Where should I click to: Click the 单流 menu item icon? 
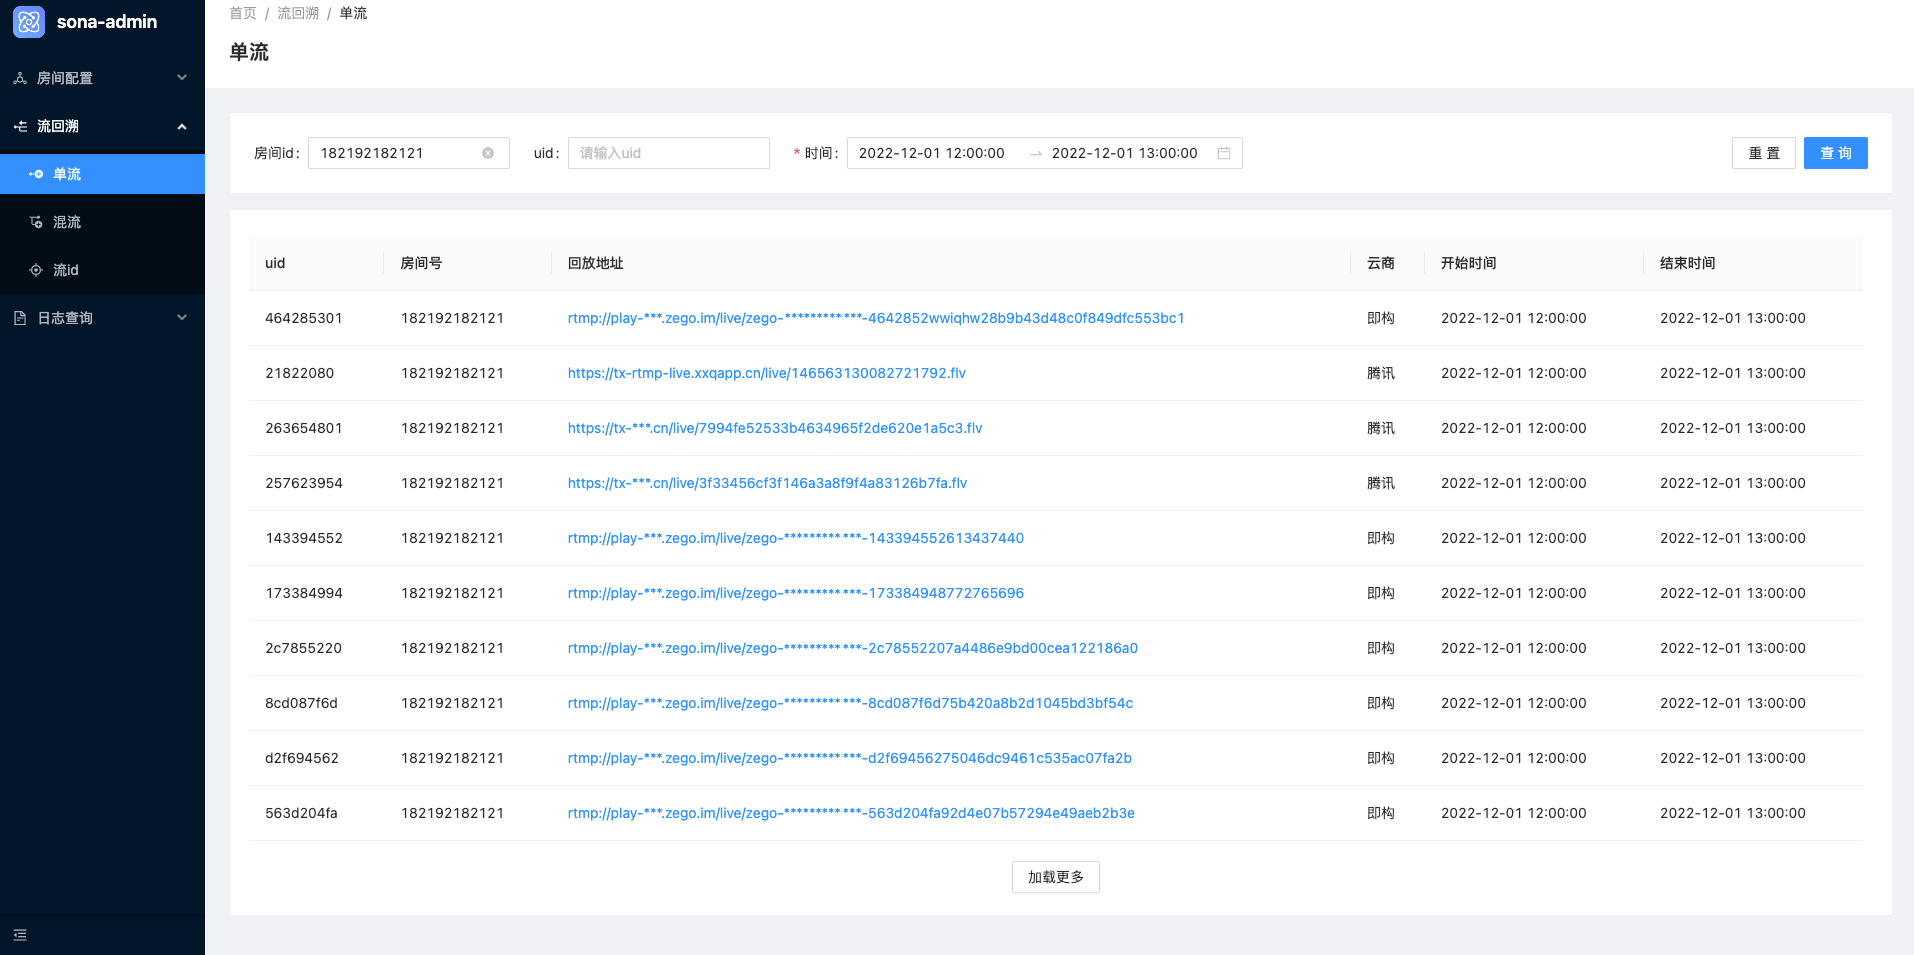(x=36, y=174)
